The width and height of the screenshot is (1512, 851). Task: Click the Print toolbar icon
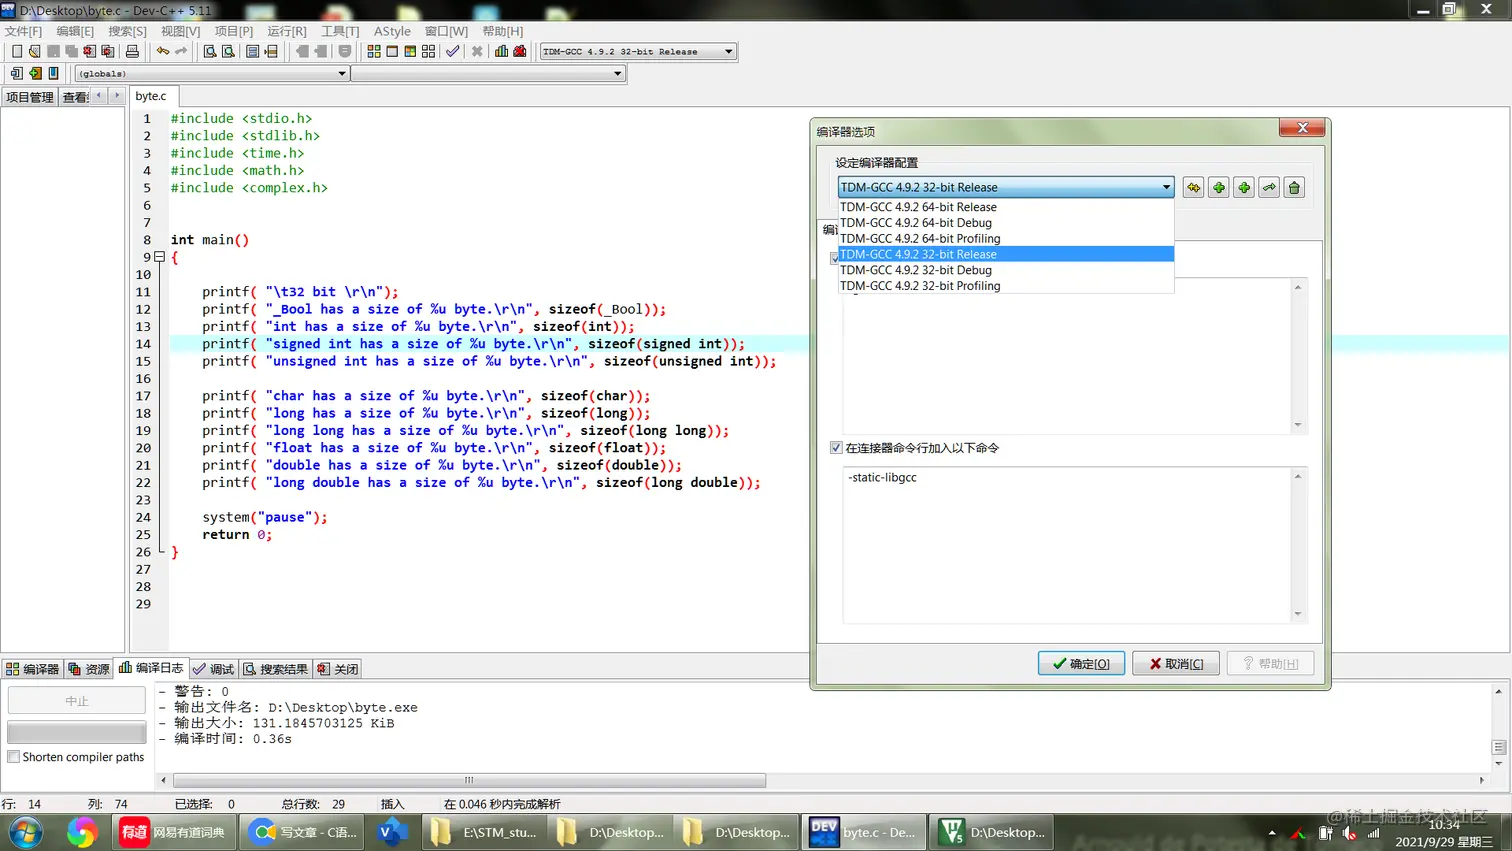coord(132,51)
